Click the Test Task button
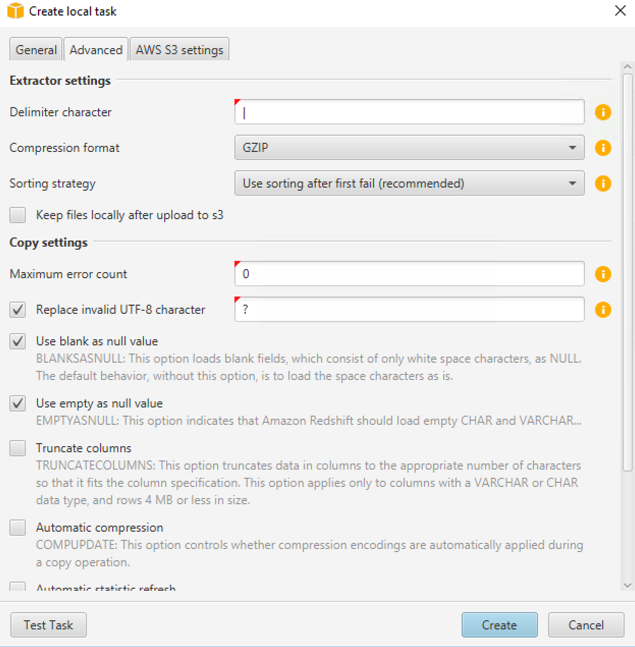Screen dimensions: 635x647 tap(48, 625)
